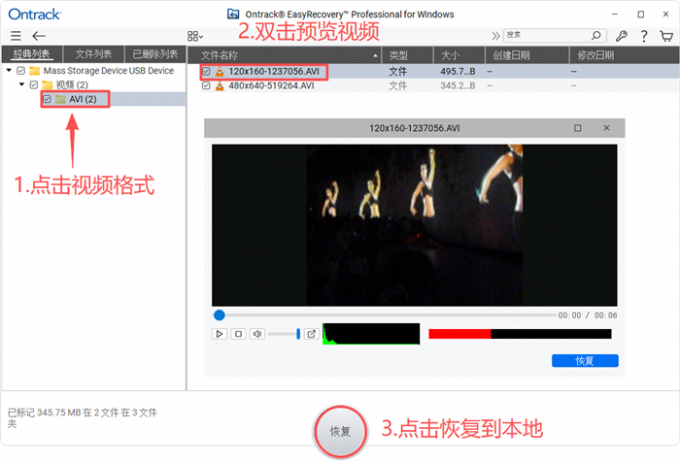Switch to the 经典列表 tab
This screenshot has height=462, width=680.
(32, 54)
